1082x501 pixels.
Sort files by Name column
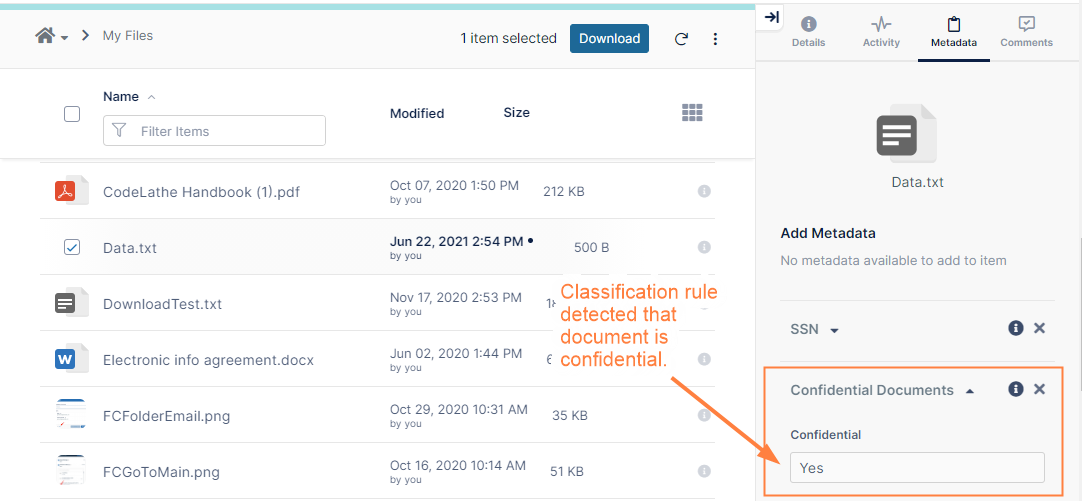[x=121, y=97]
